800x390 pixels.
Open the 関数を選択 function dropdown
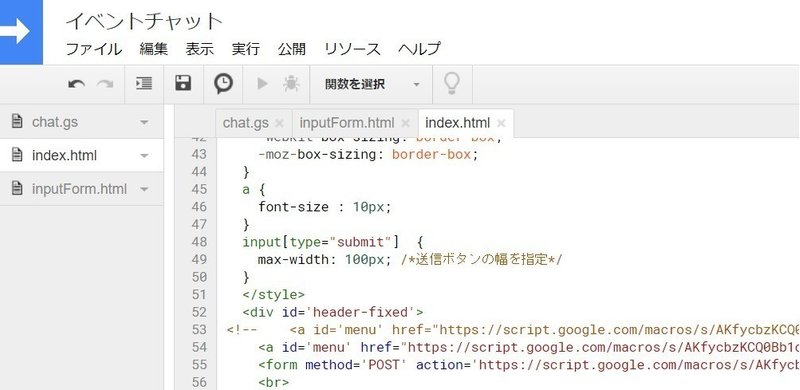click(x=371, y=84)
